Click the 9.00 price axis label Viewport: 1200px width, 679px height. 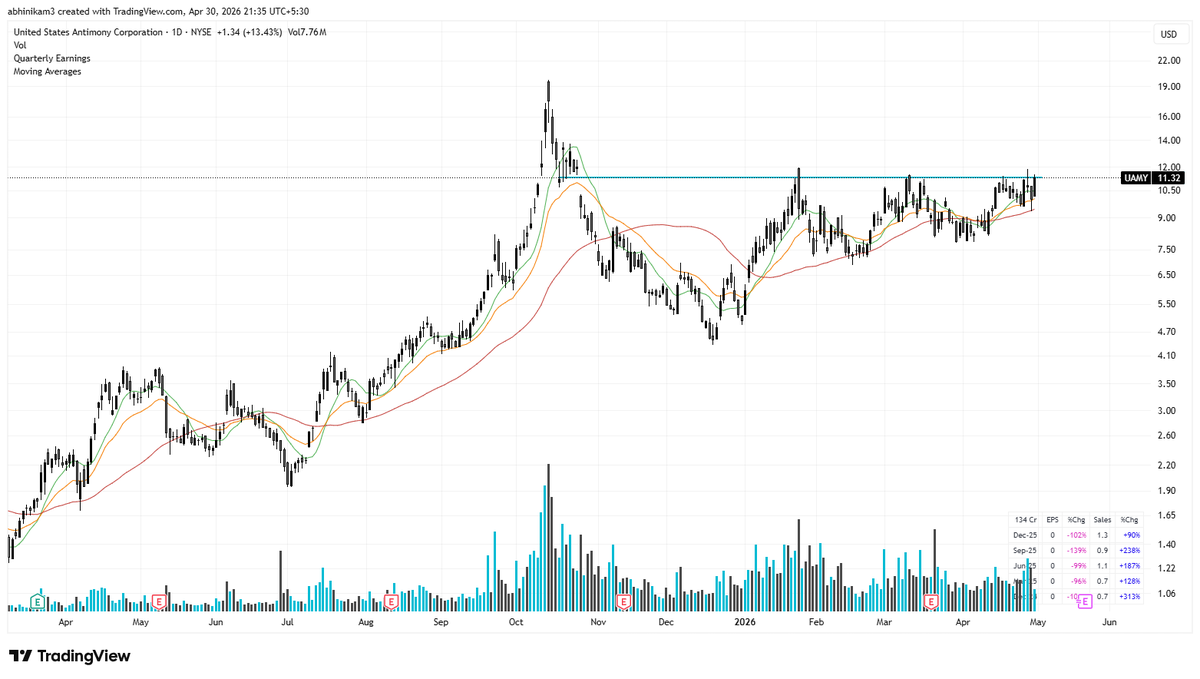(x=1168, y=218)
